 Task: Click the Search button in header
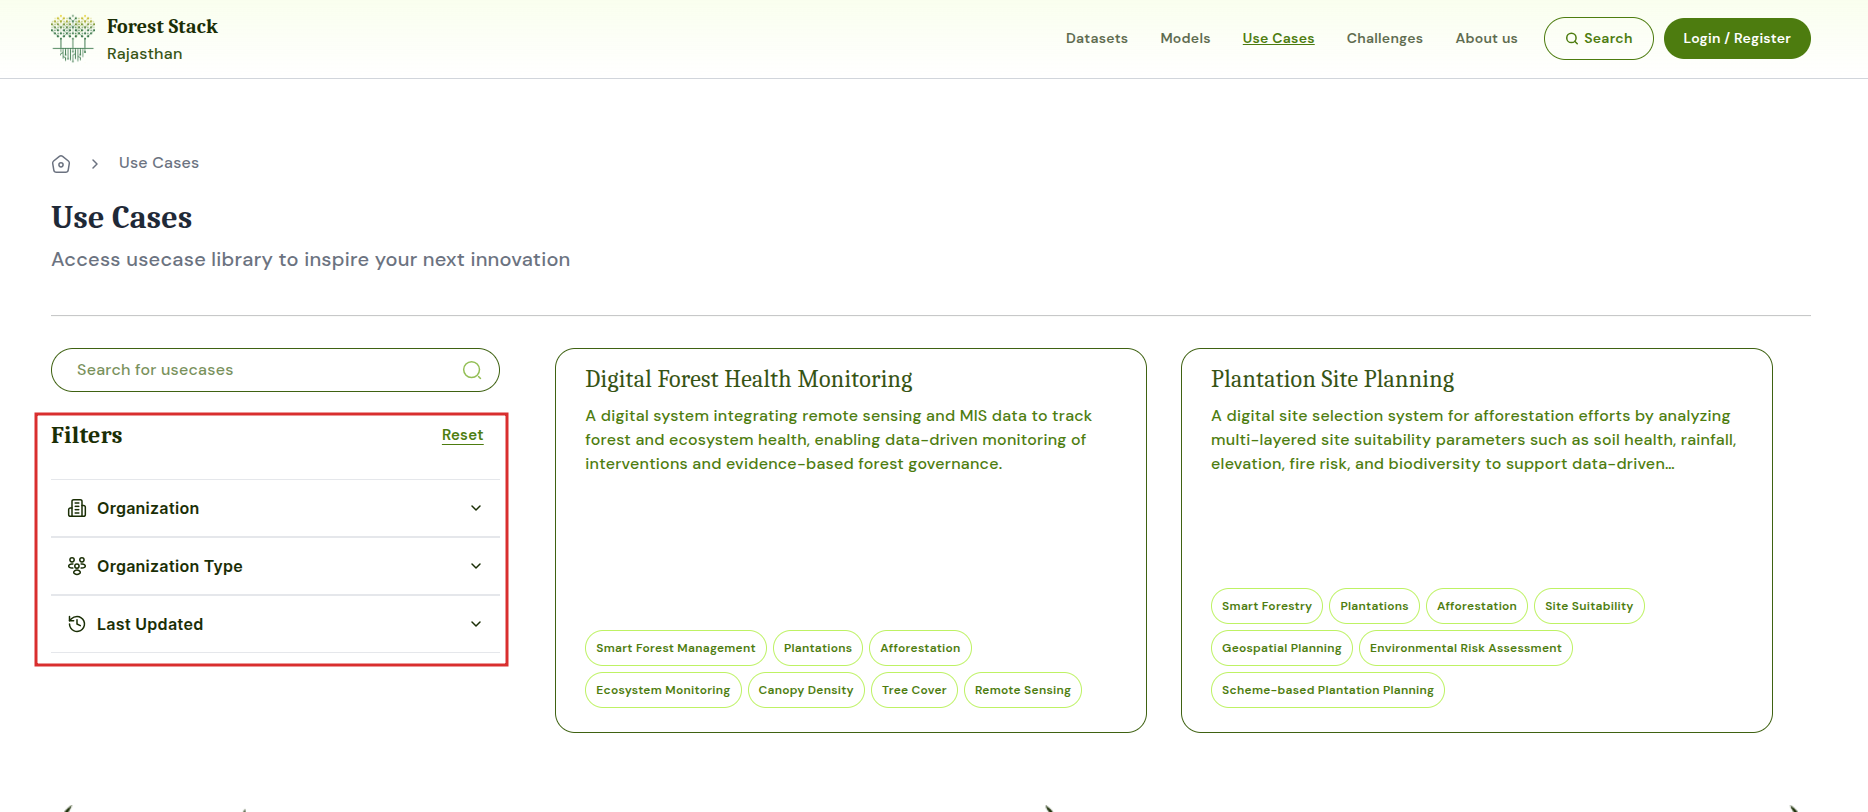[1598, 38]
